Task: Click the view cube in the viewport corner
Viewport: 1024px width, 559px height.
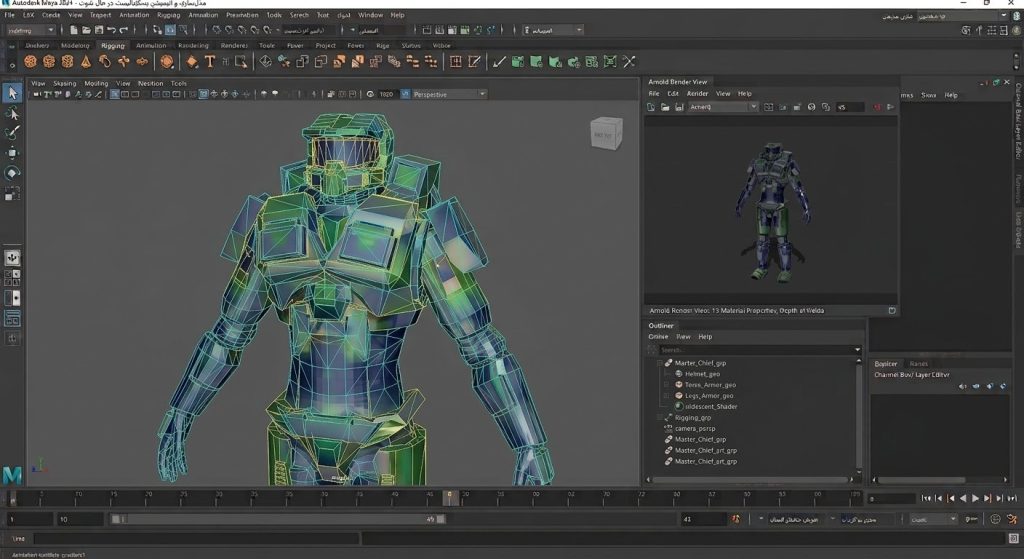Action: point(605,134)
